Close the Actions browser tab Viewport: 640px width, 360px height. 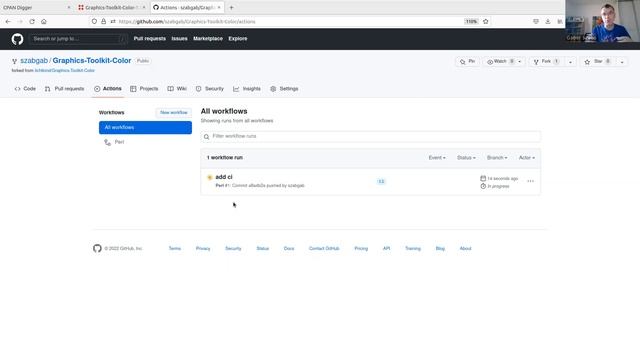219,7
